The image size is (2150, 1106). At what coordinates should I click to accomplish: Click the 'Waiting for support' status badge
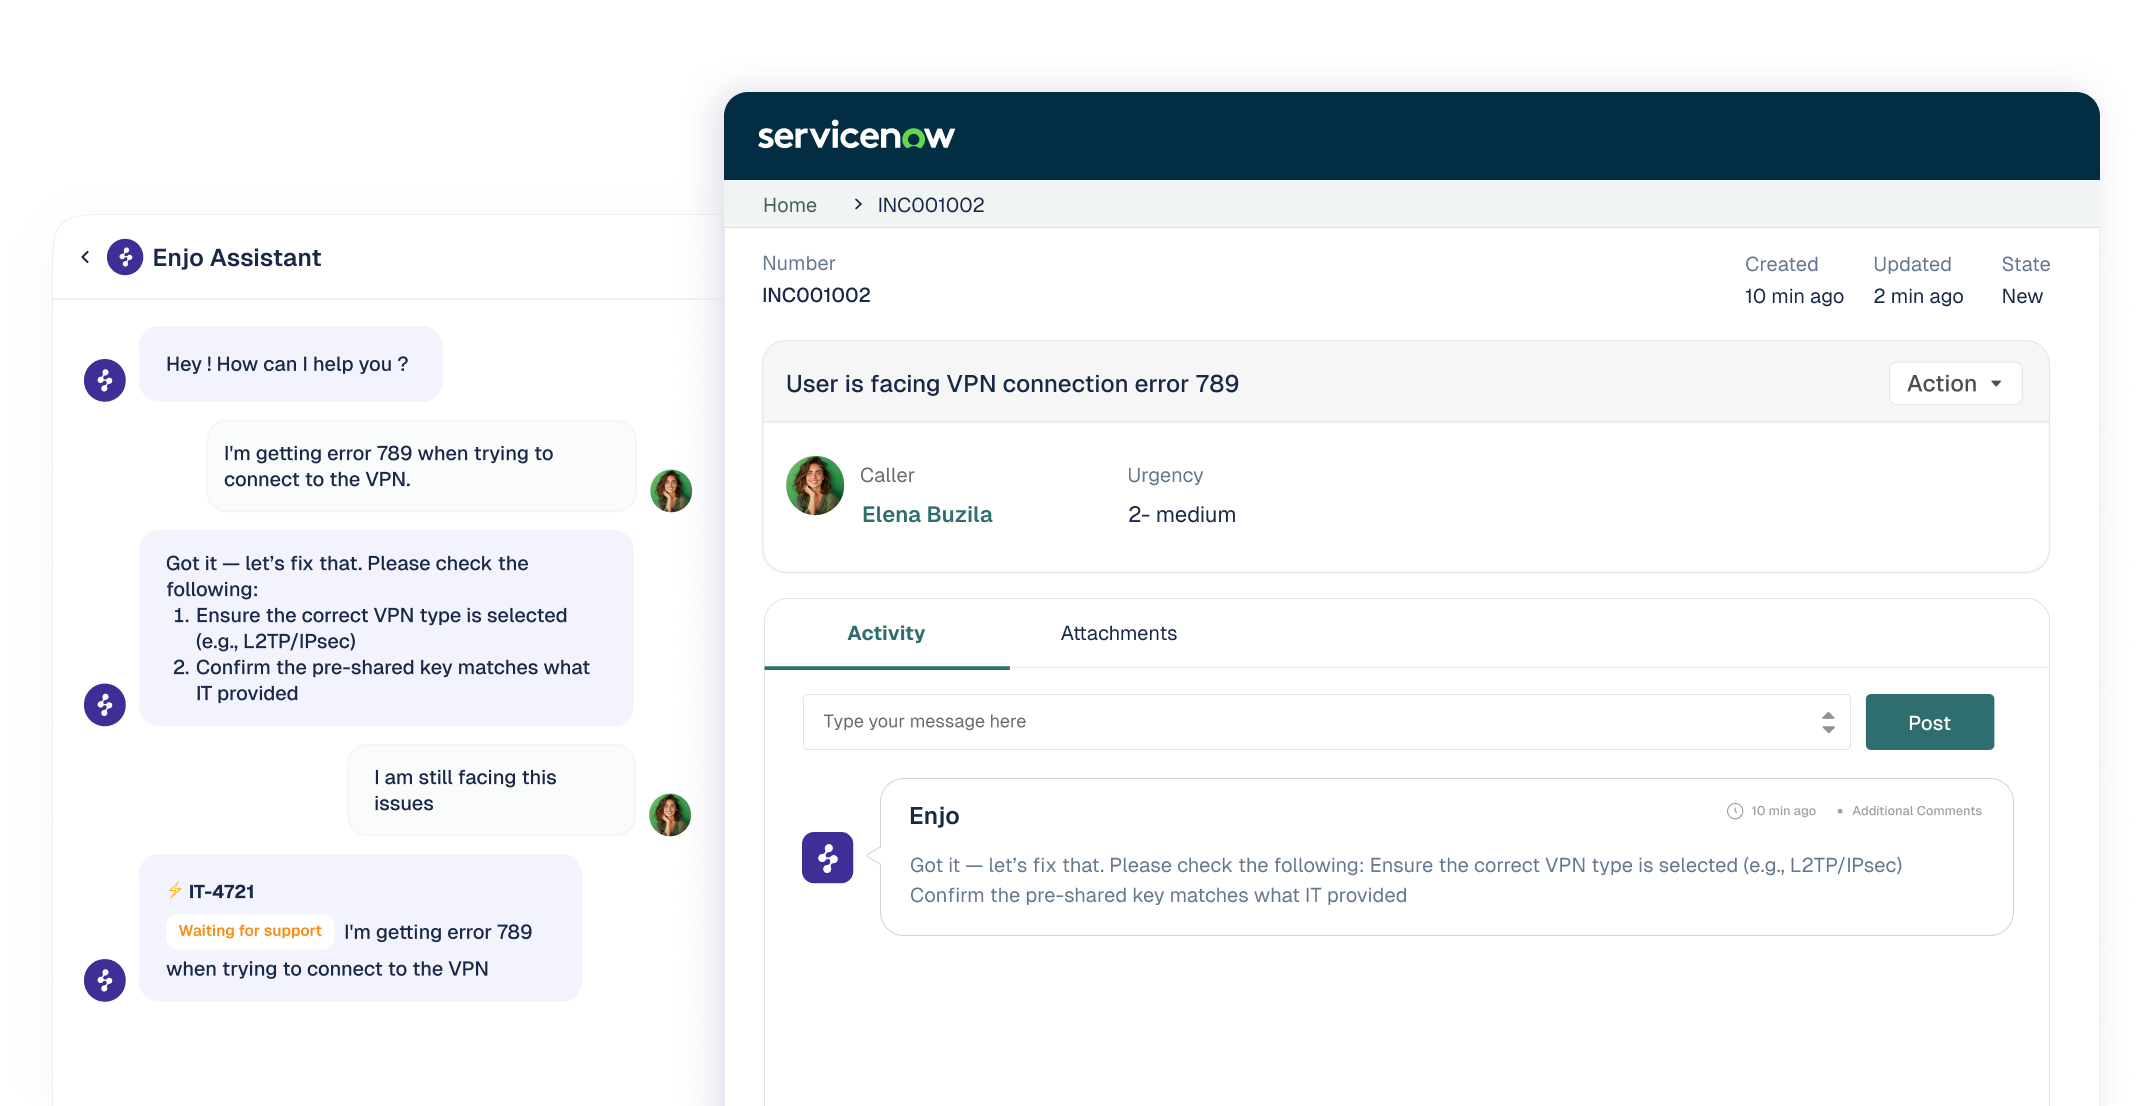click(x=250, y=931)
